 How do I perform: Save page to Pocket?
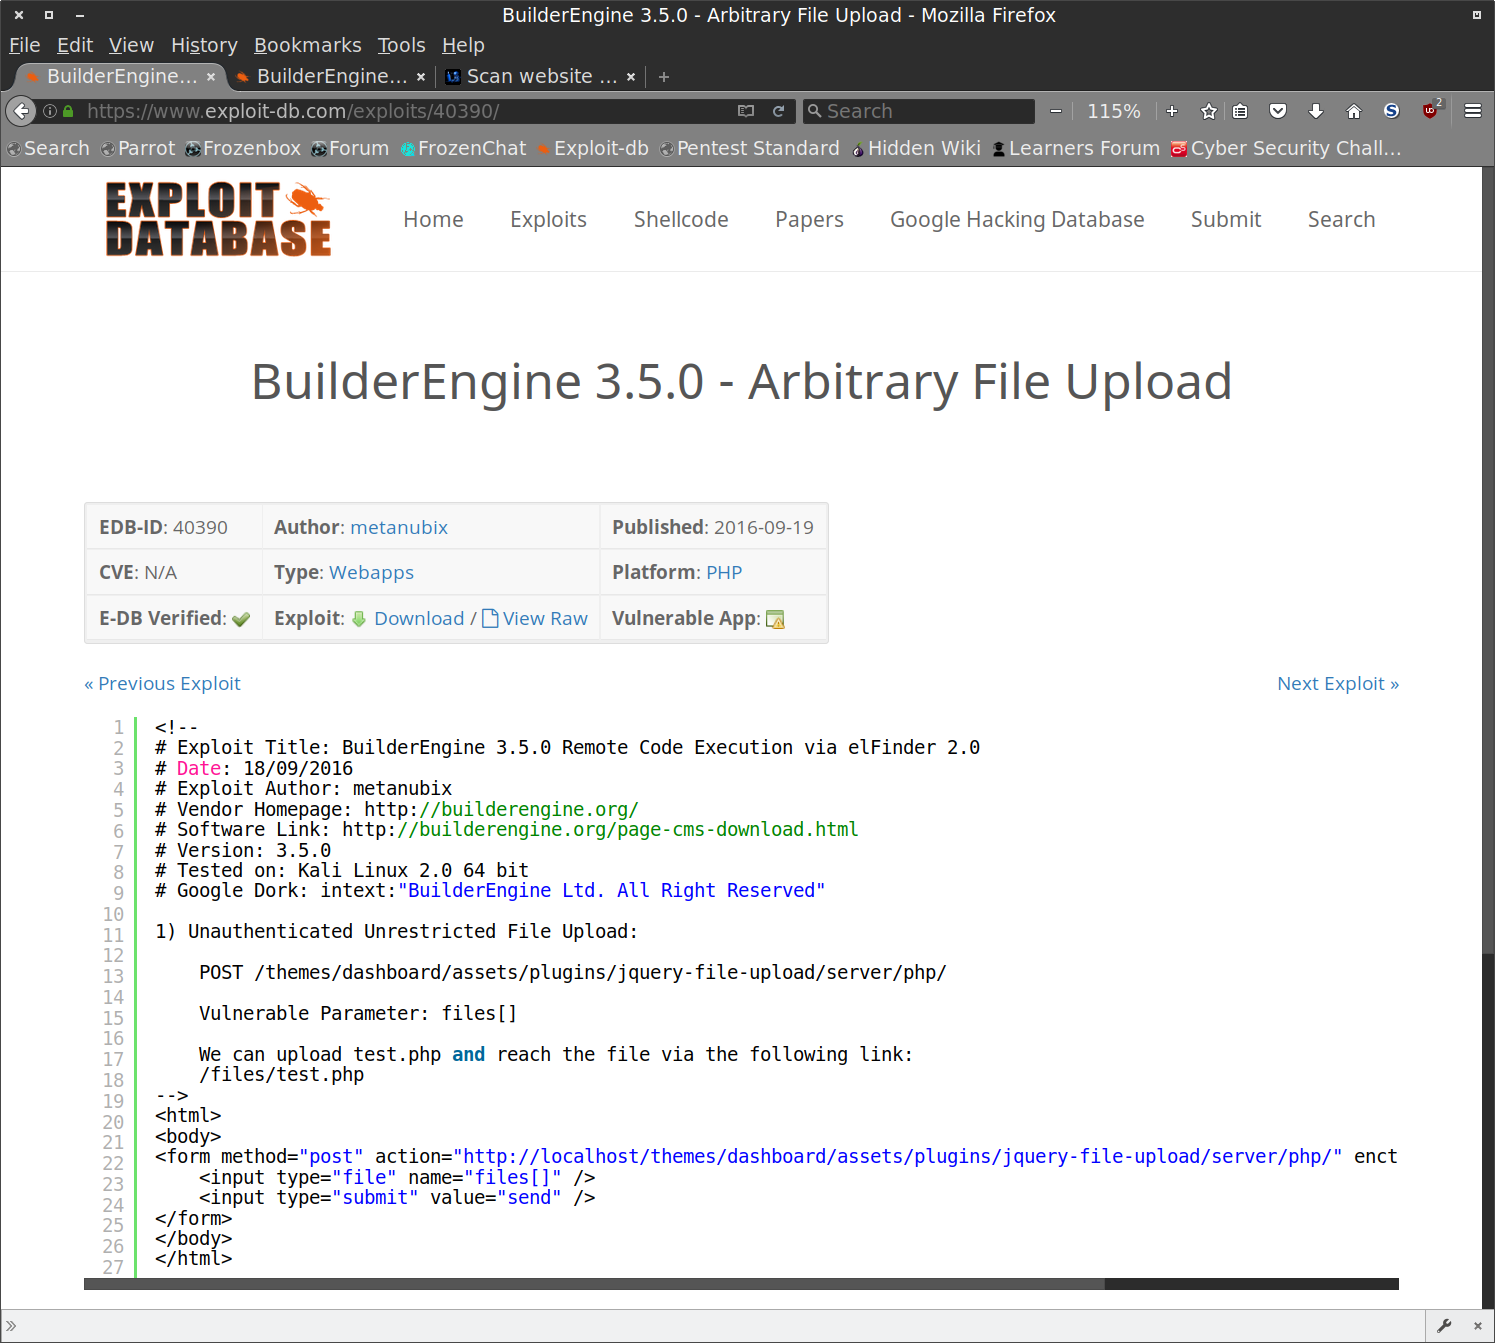[1278, 111]
